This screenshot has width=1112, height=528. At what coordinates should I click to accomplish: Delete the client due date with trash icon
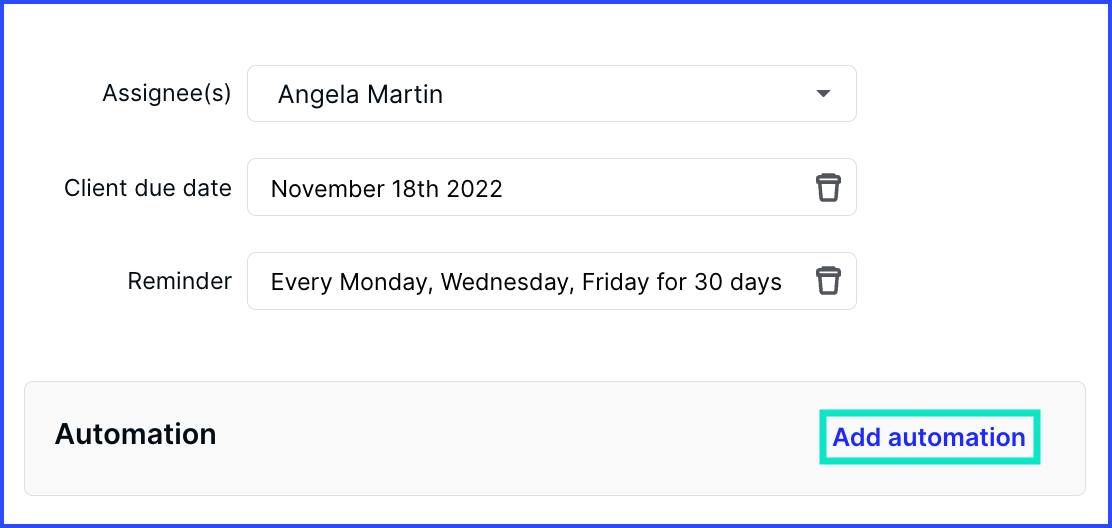pos(828,188)
